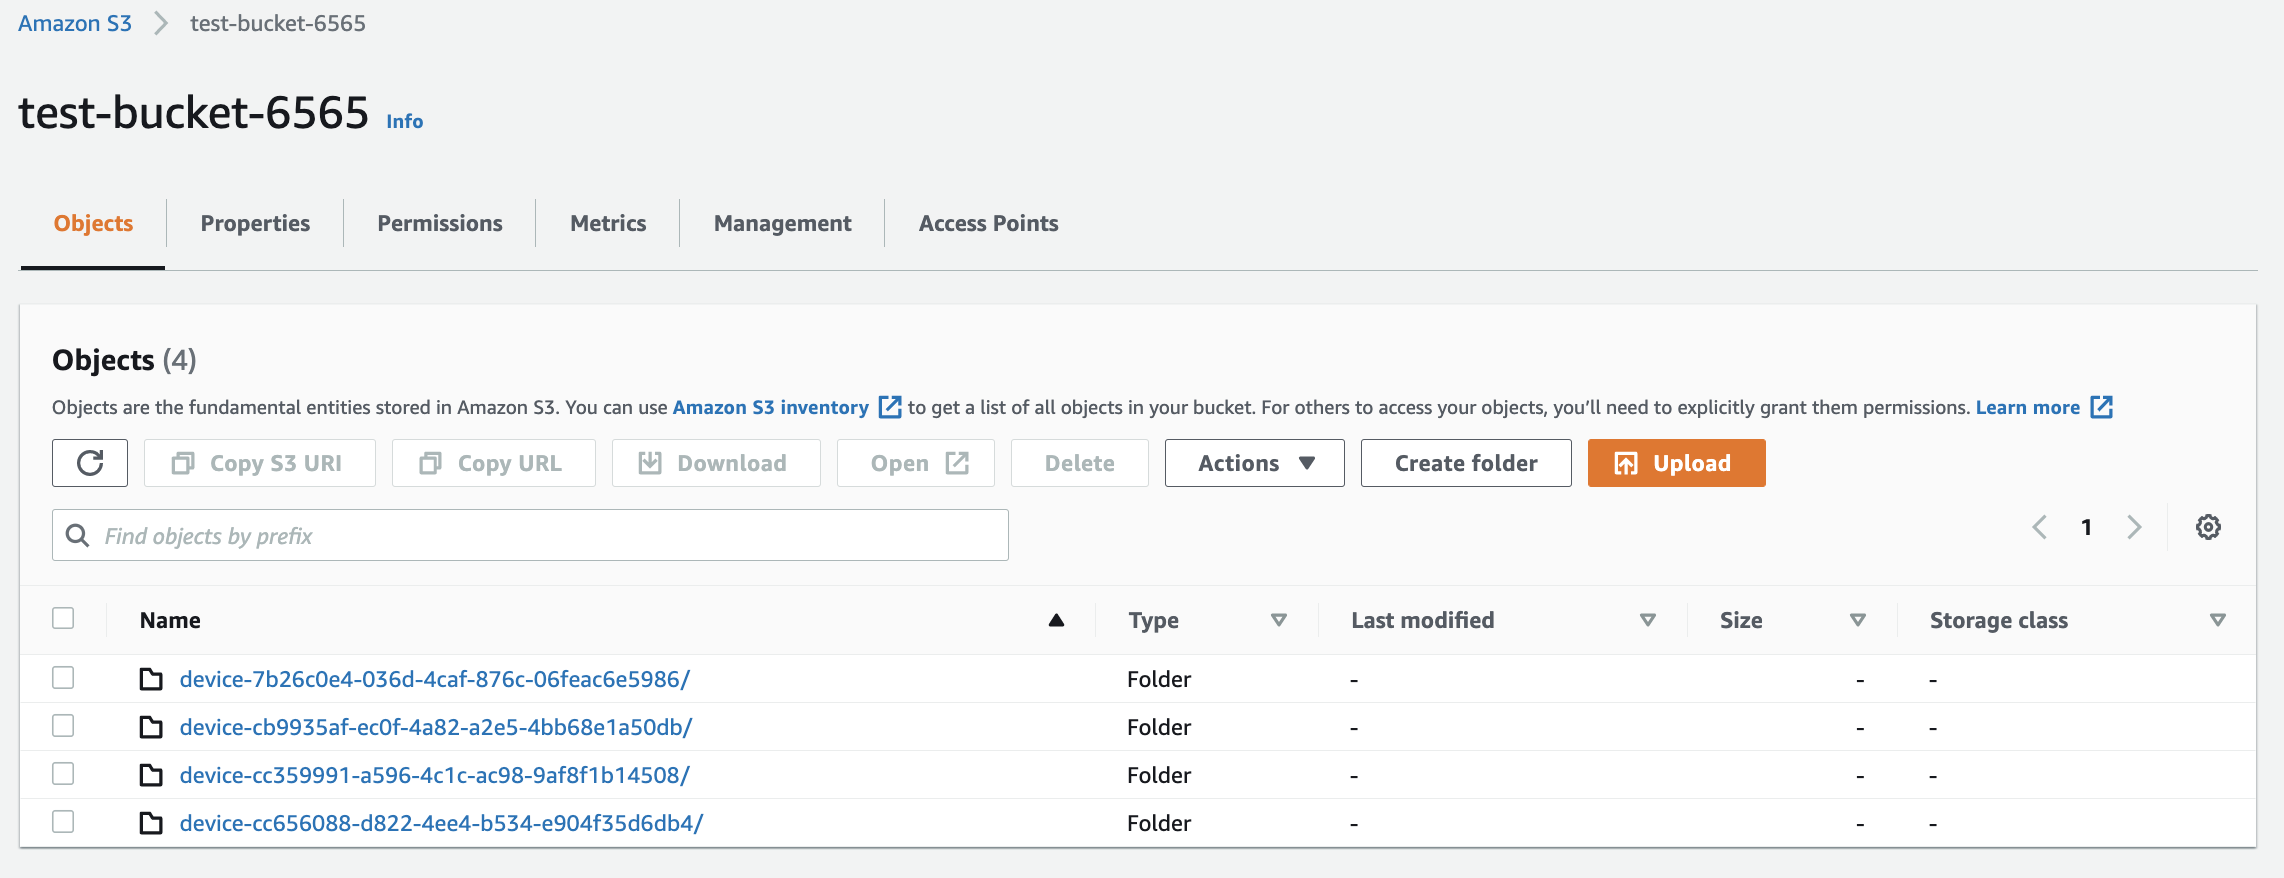This screenshot has height=878, width=2284.
Task: Open the Management tab
Action: click(x=782, y=223)
